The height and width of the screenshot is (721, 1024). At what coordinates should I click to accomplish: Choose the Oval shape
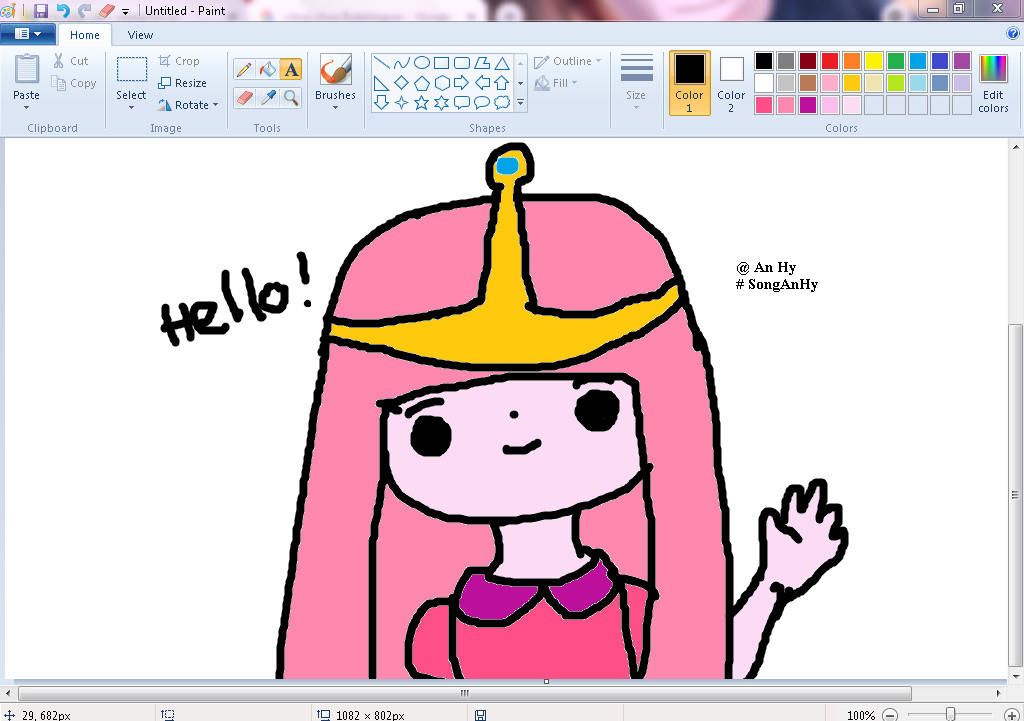pyautogui.click(x=422, y=63)
